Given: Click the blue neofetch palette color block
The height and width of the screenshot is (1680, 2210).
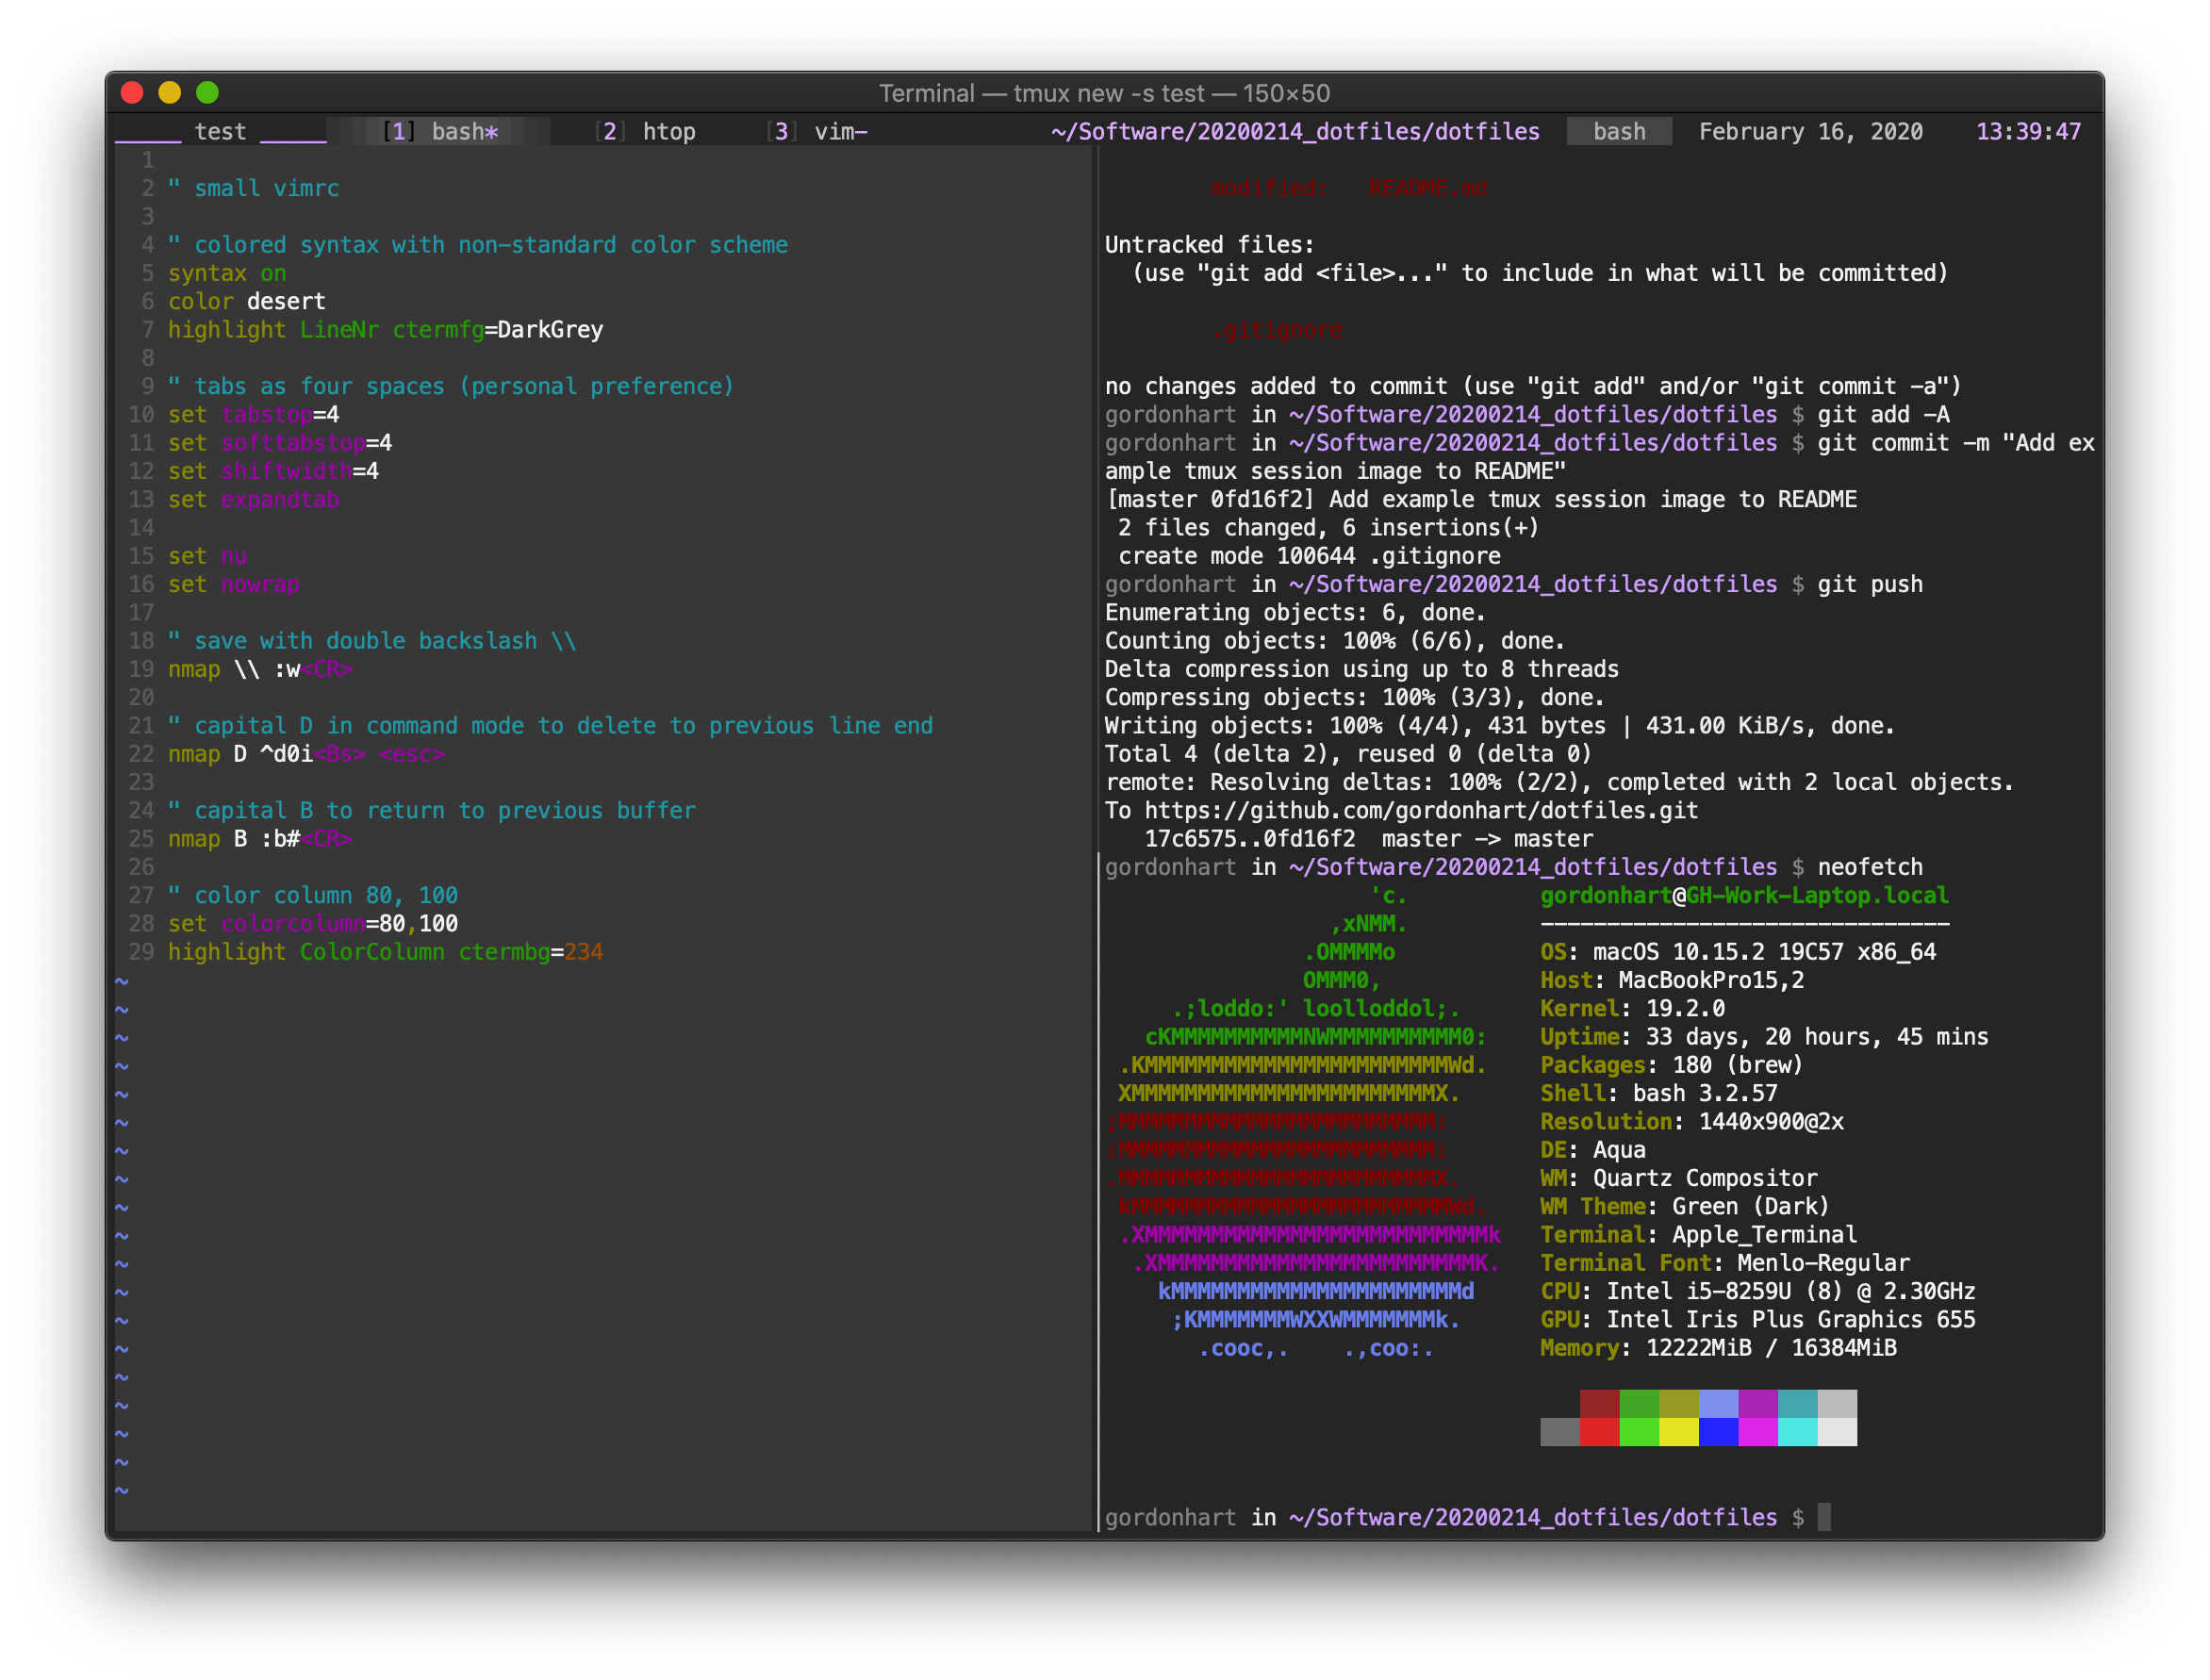Looking at the screenshot, I should pos(1718,1431).
